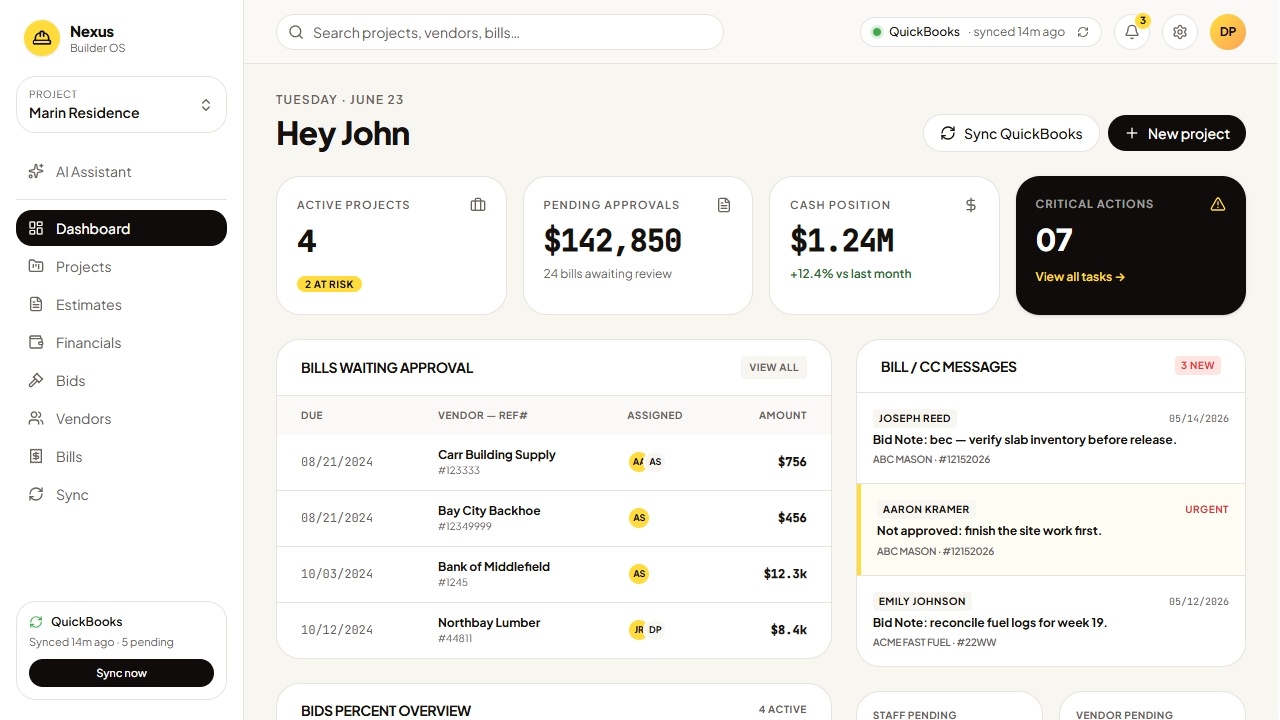1280x720 pixels.
Task: Click the 4 ACTIVE label in Bids Percent Overview
Action: point(783,709)
